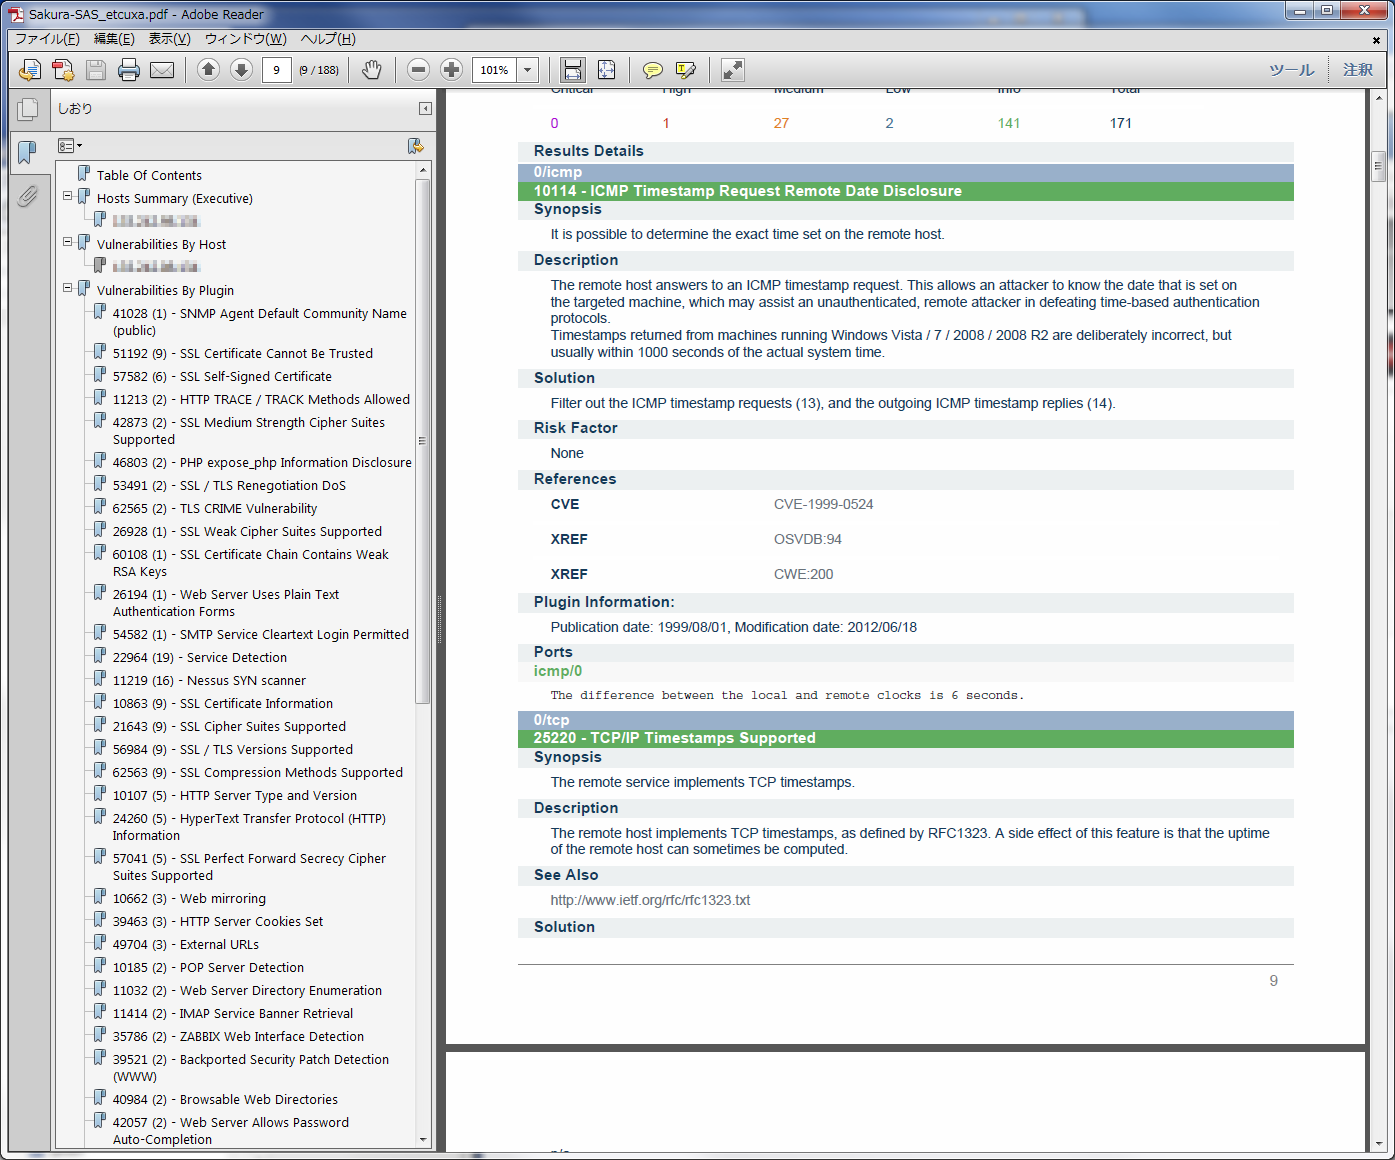The width and height of the screenshot is (1395, 1160).
Task: Open zoom percentage dropdown arrow
Action: tap(528, 70)
